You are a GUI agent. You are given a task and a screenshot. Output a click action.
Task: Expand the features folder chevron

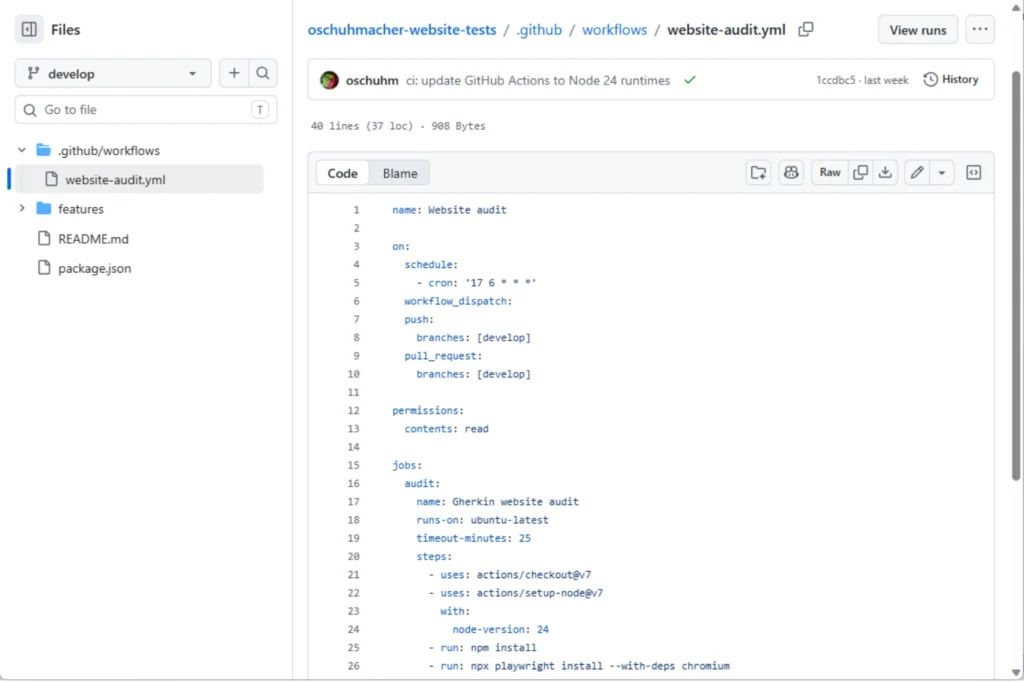pos(22,208)
